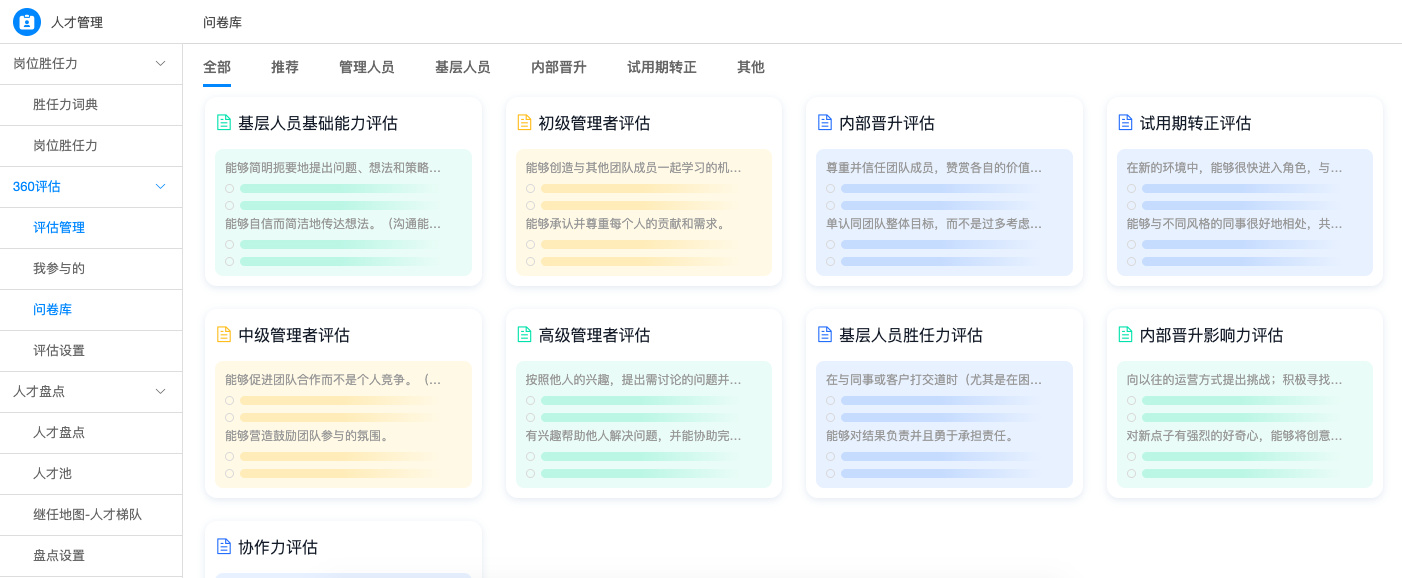Click the 问卷库 page header title
This screenshot has height=578, width=1402.
[222, 22]
